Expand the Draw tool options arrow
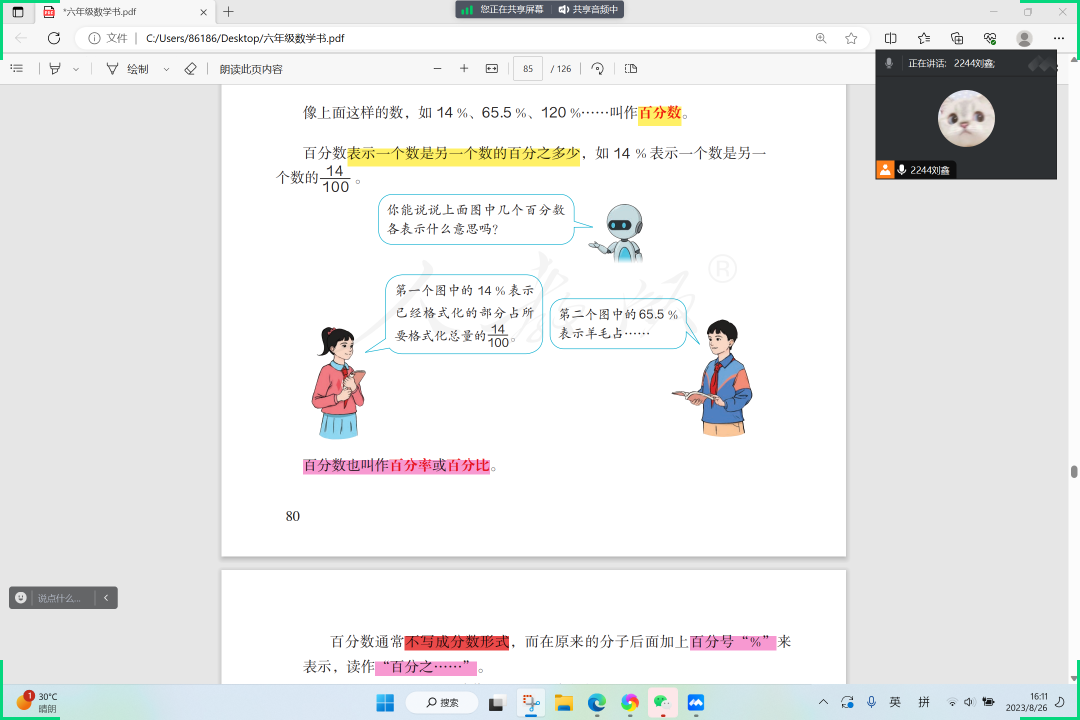The width and height of the screenshot is (1080, 720). tap(165, 69)
